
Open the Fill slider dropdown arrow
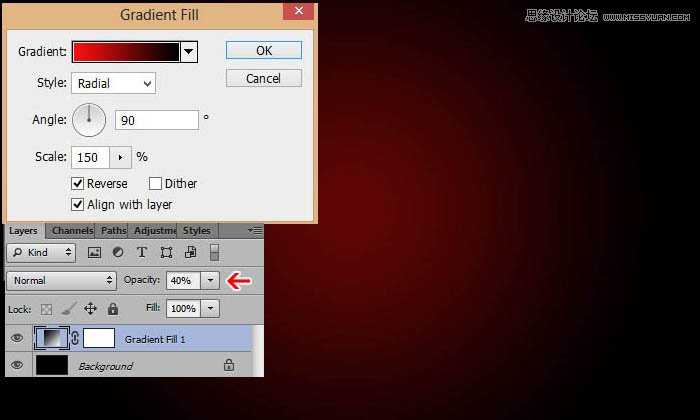pos(210,308)
